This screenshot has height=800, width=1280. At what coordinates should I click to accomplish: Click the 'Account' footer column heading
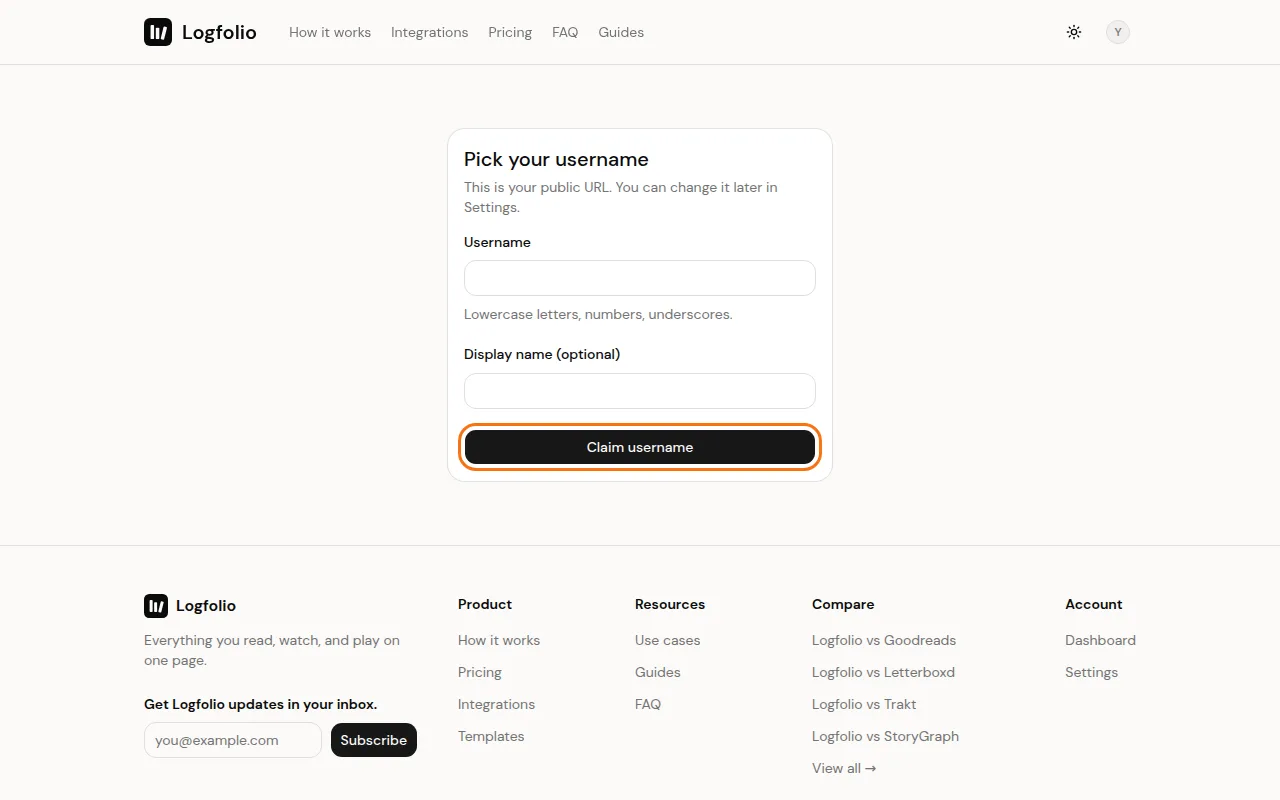pos(1093,604)
